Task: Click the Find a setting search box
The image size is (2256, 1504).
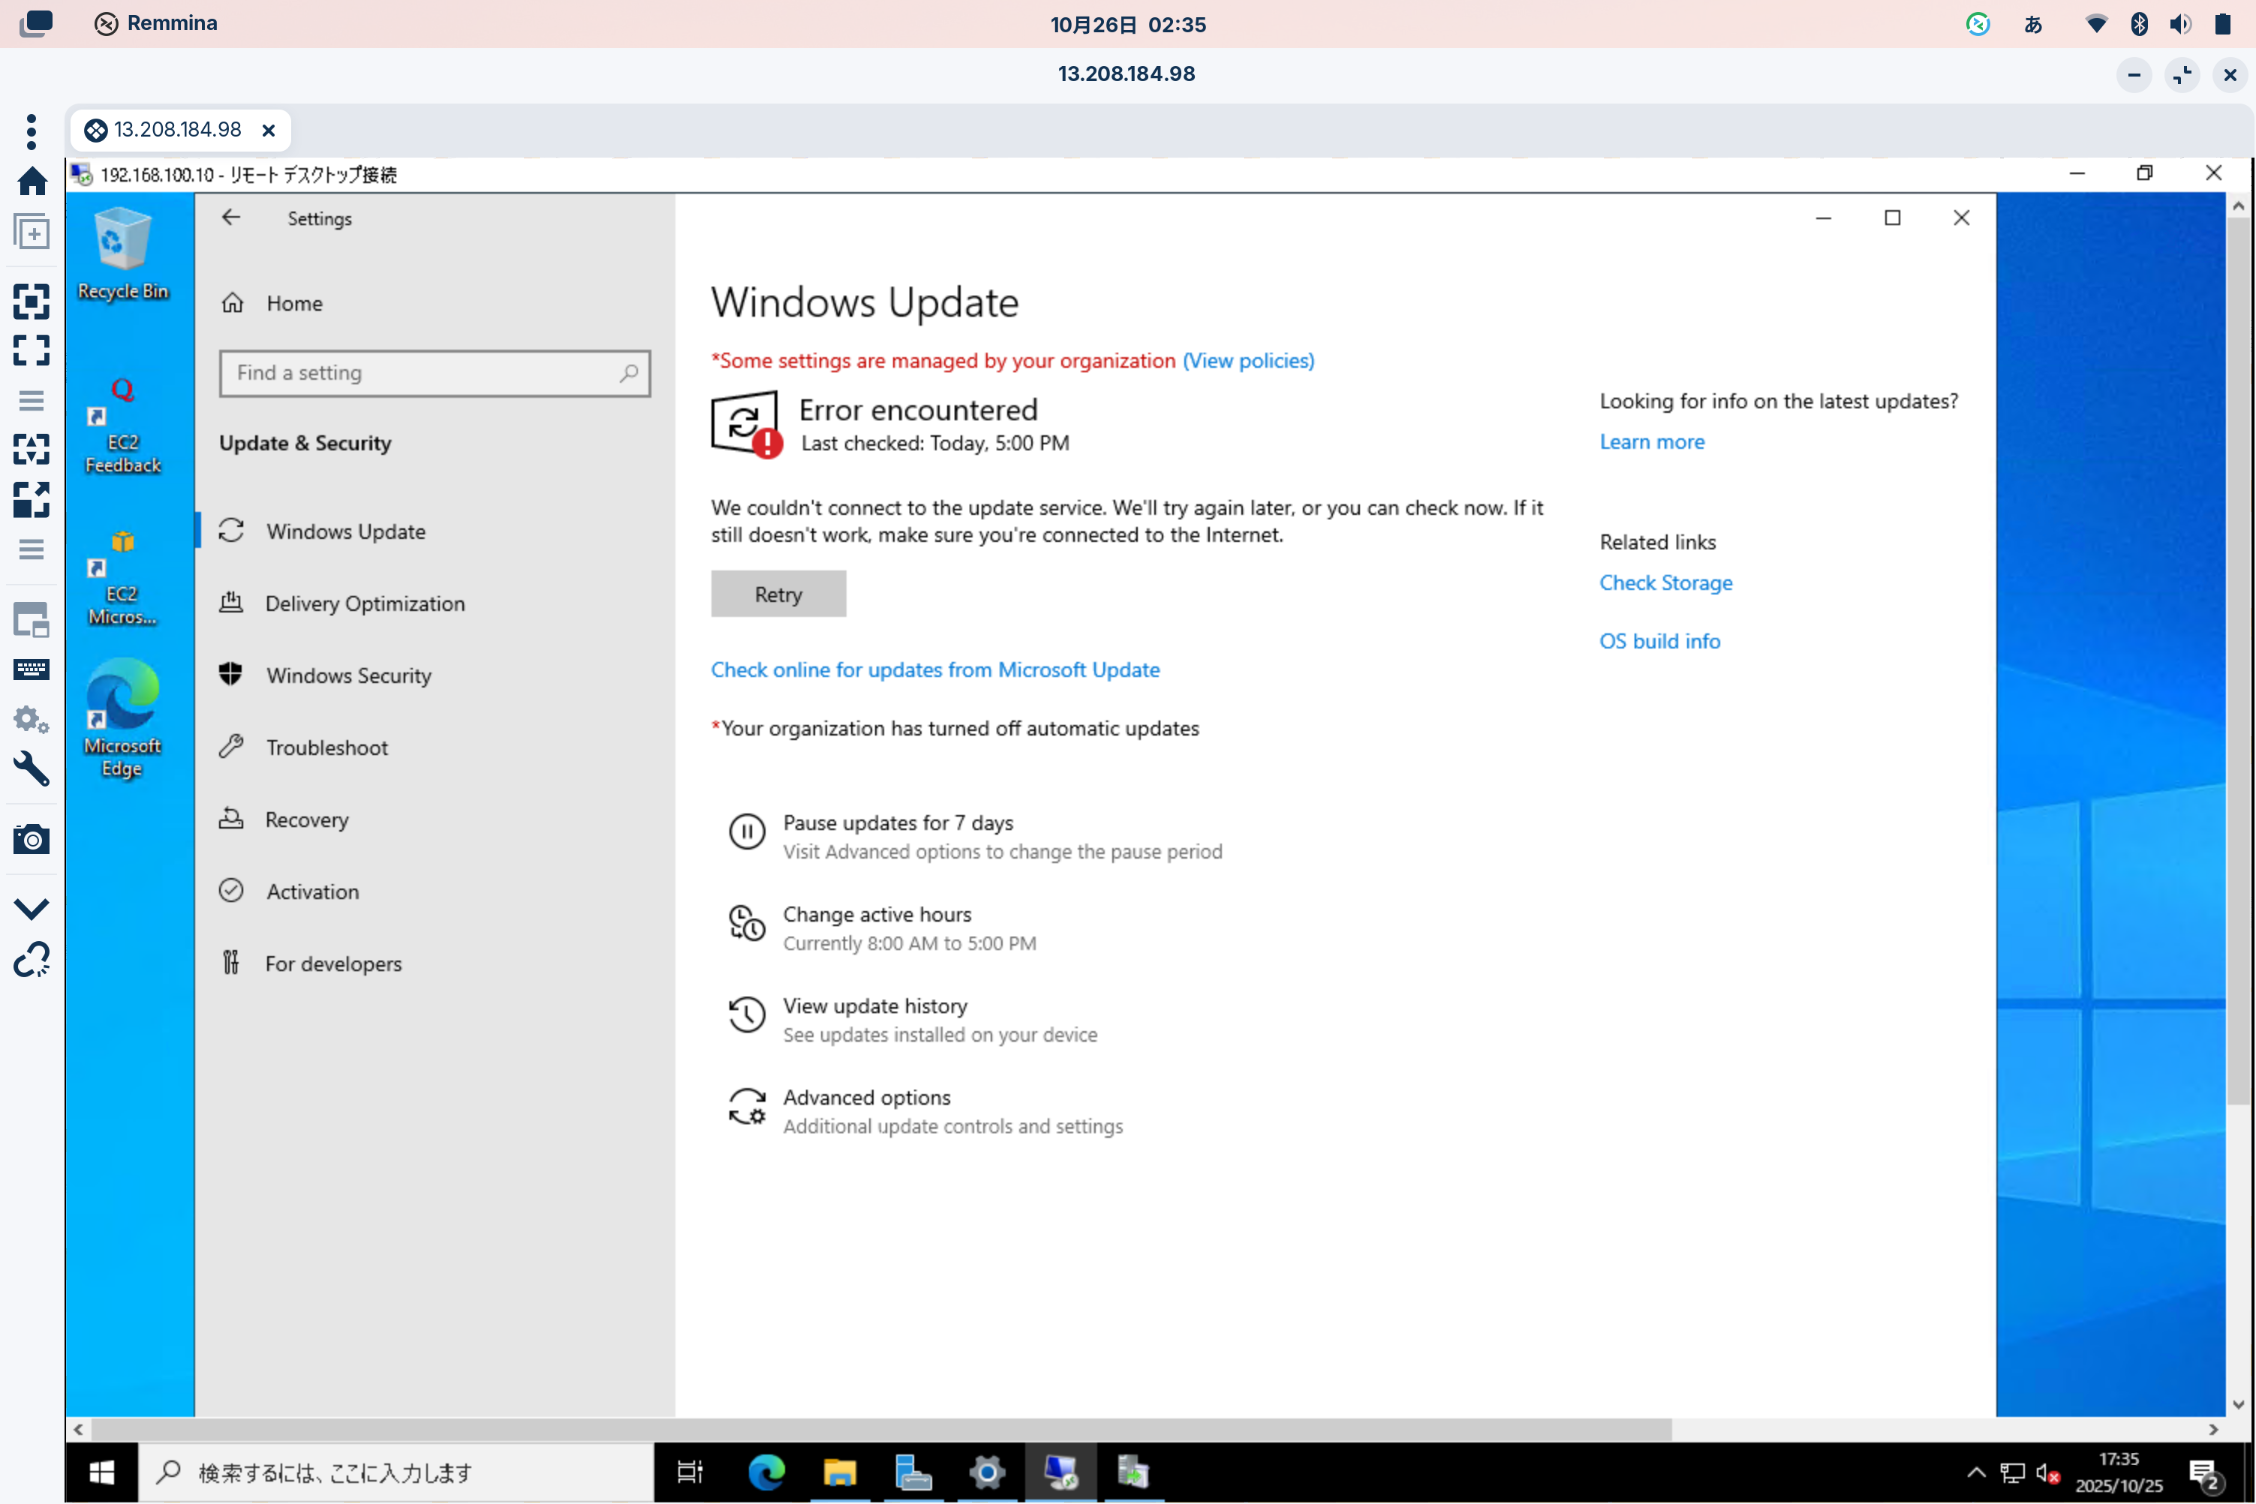Action: [x=435, y=373]
